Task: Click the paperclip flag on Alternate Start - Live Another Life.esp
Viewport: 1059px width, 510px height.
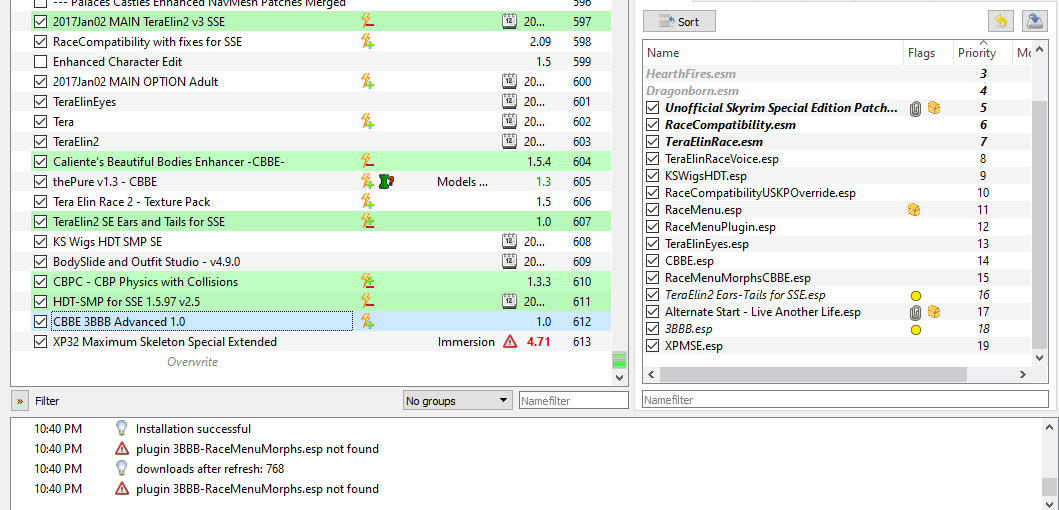Action: pyautogui.click(x=916, y=312)
